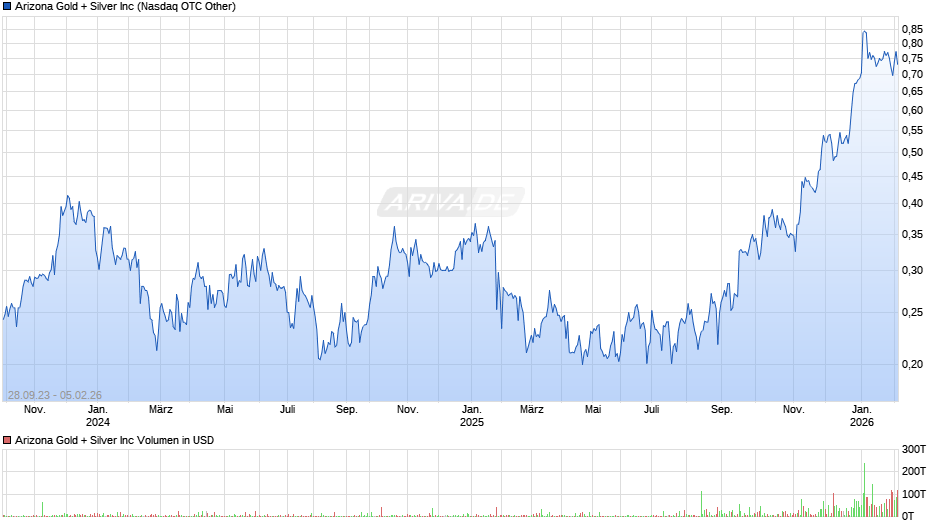Screen dimensions: 940x526
Task: Click the 100T volume axis label
Action: pos(914,494)
